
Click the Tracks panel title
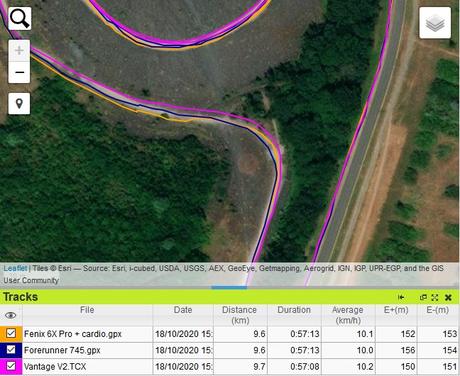coord(20,297)
